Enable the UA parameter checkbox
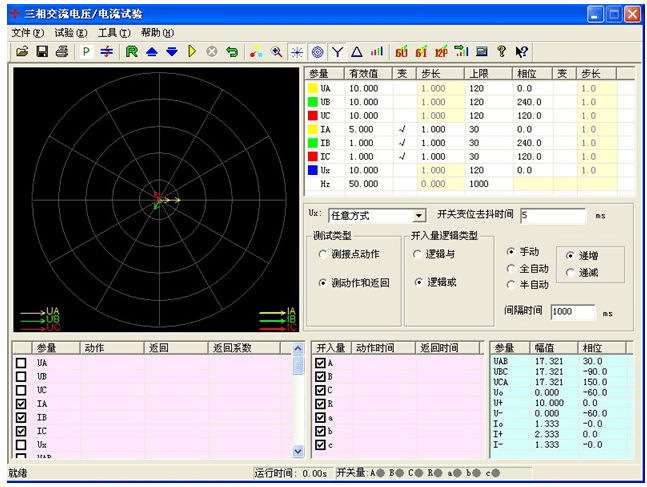The image size is (647, 487). coord(21,362)
